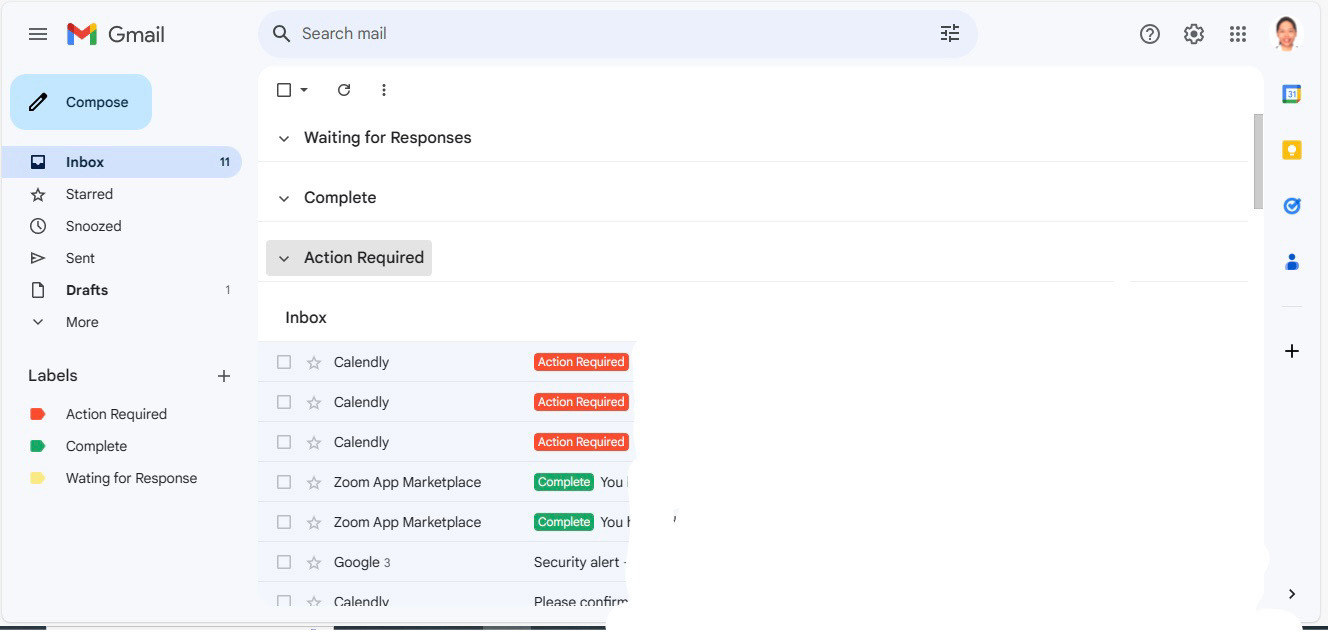The width and height of the screenshot is (1328, 632).
Task: Refresh the inbox mail list
Action: point(344,90)
